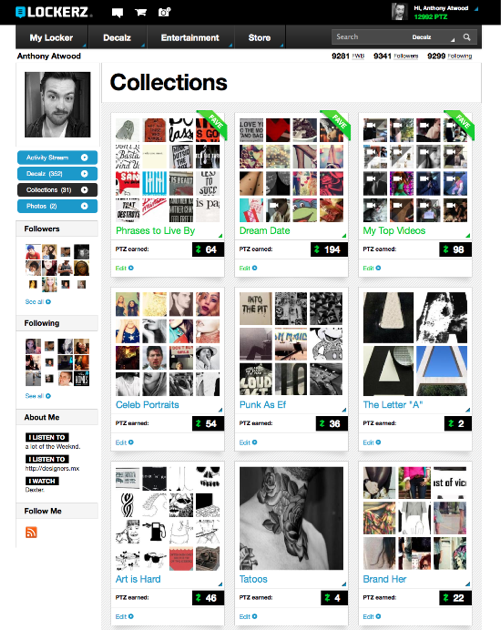The image size is (501, 630).
Task: Open the Decalz search category dropdown
Action: [432, 37]
